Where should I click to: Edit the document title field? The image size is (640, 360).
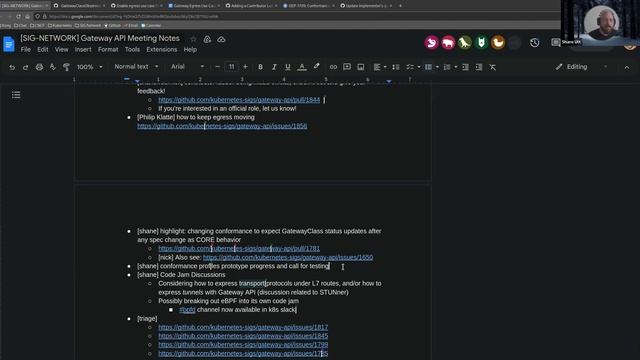tap(100, 38)
